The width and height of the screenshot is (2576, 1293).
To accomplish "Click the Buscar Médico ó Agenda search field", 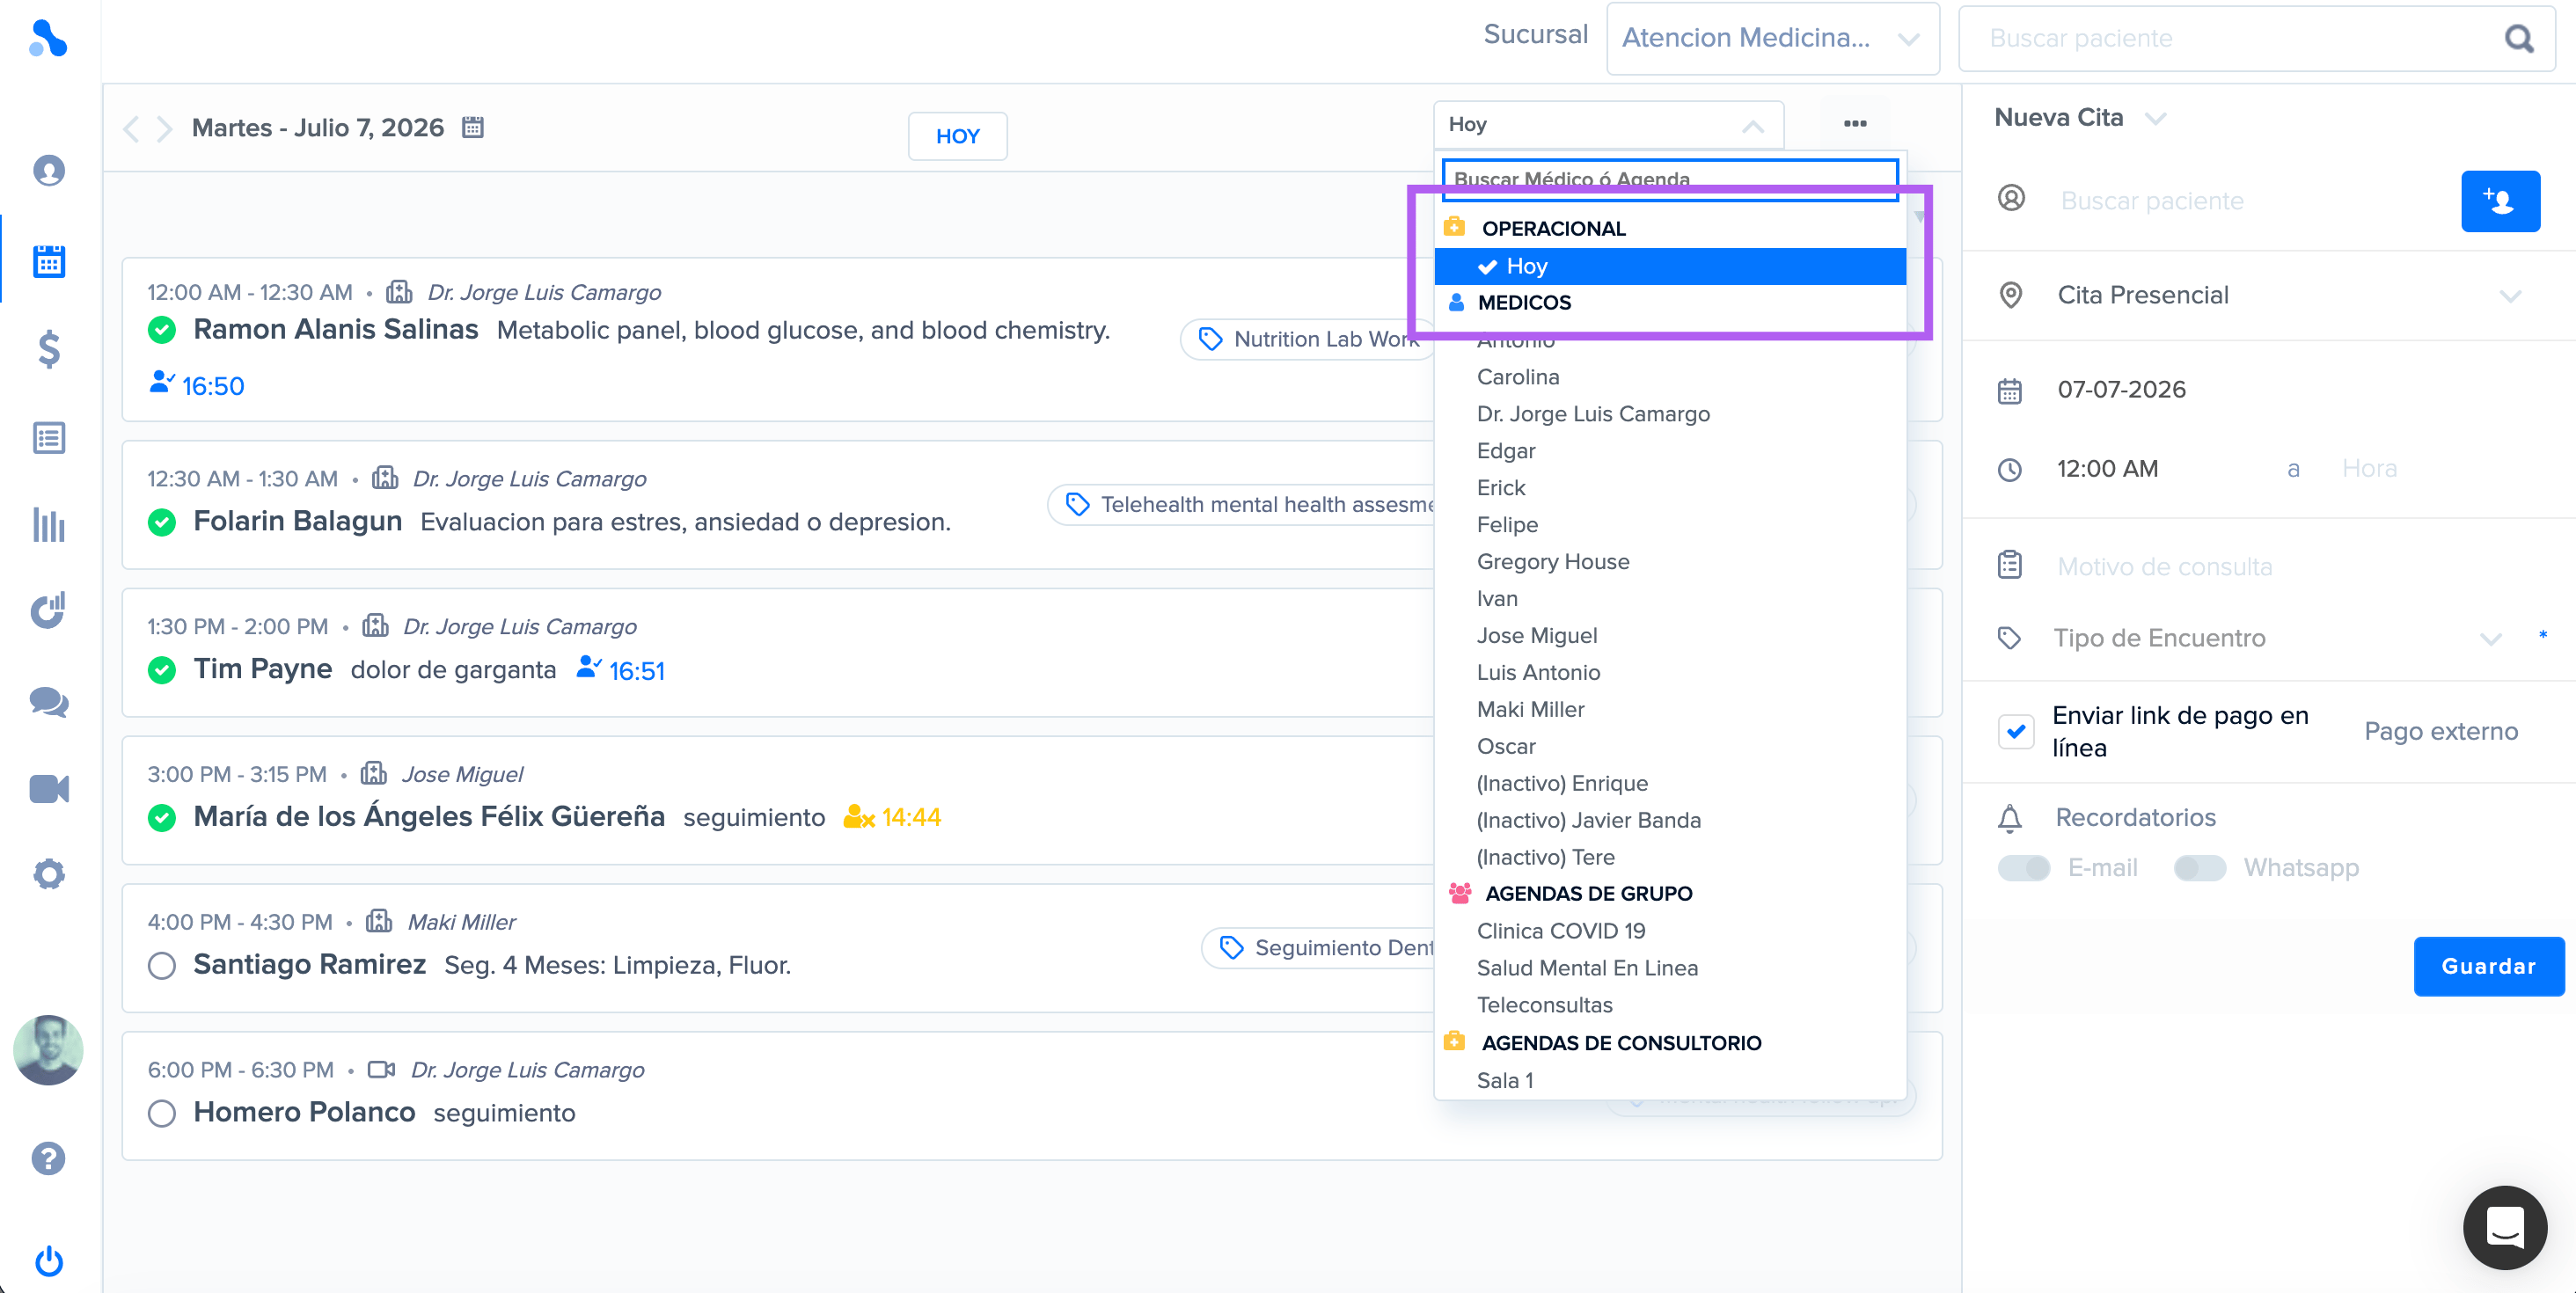I will (1670, 179).
